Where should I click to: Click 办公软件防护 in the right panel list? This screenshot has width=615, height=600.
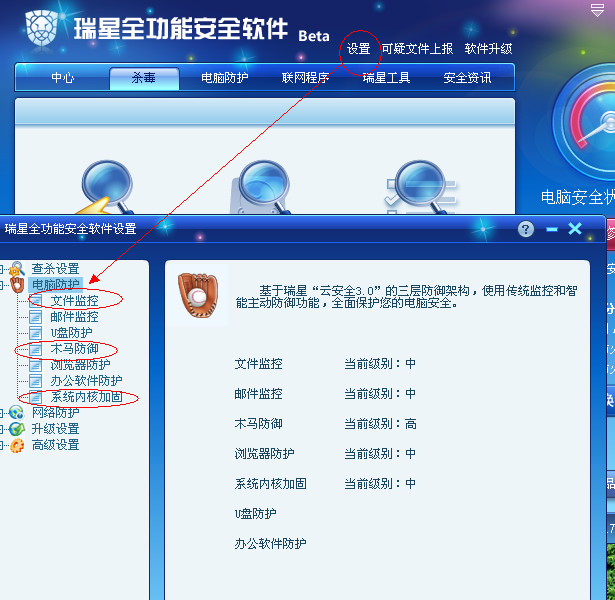pyautogui.click(x=270, y=544)
